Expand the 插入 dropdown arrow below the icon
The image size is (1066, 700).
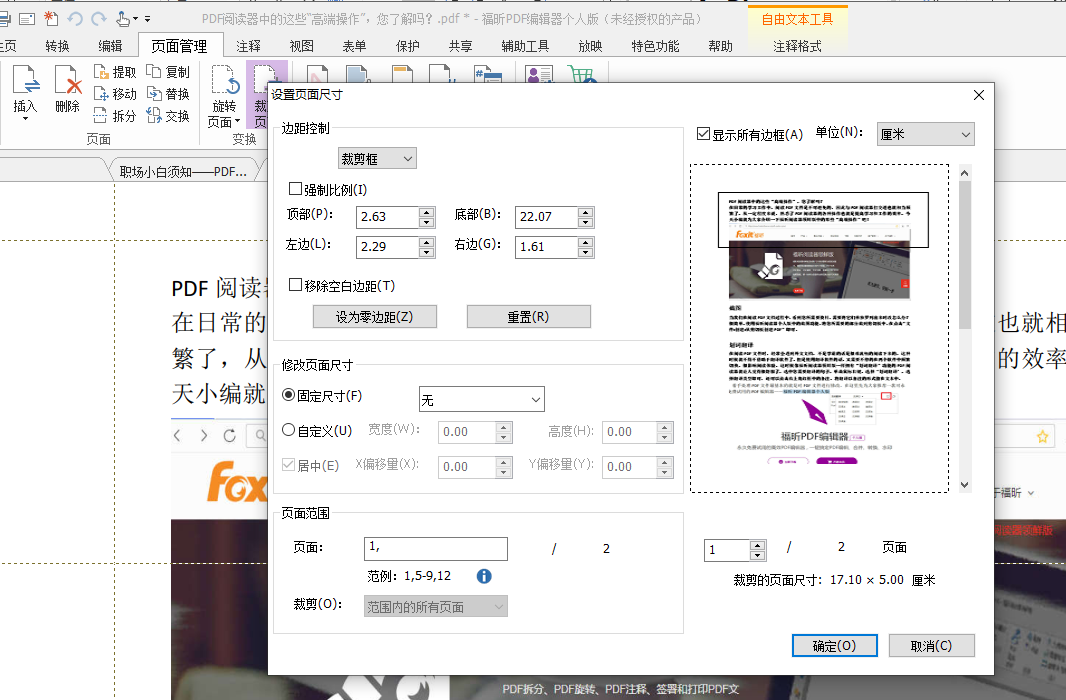(26, 119)
